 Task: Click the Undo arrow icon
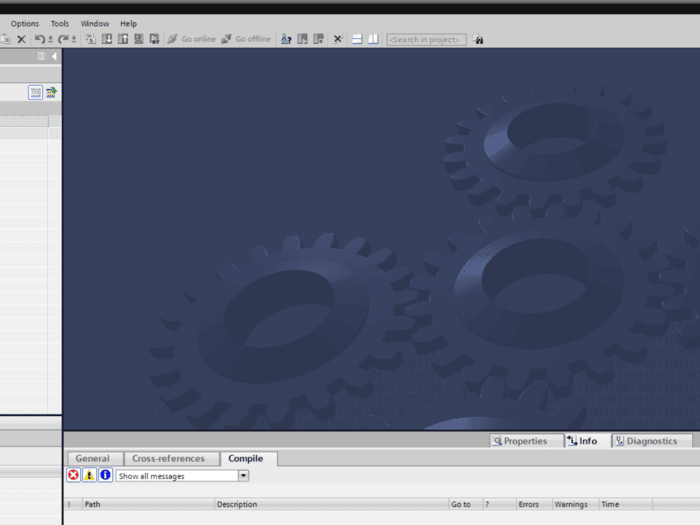(x=40, y=39)
